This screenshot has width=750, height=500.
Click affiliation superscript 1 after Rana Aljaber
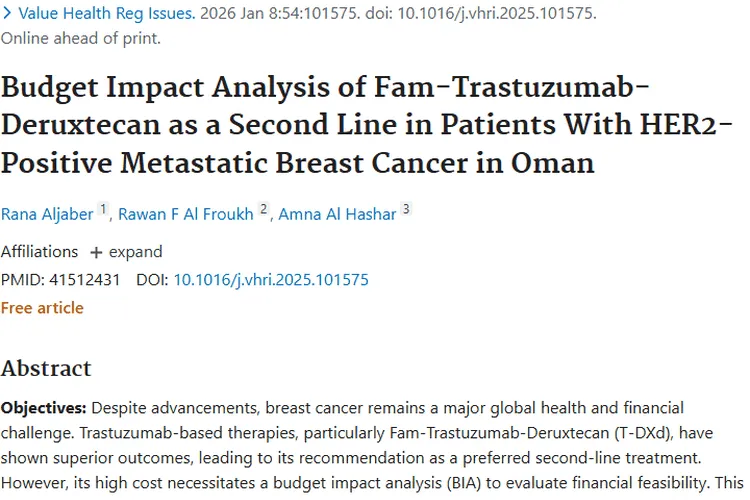(x=102, y=210)
